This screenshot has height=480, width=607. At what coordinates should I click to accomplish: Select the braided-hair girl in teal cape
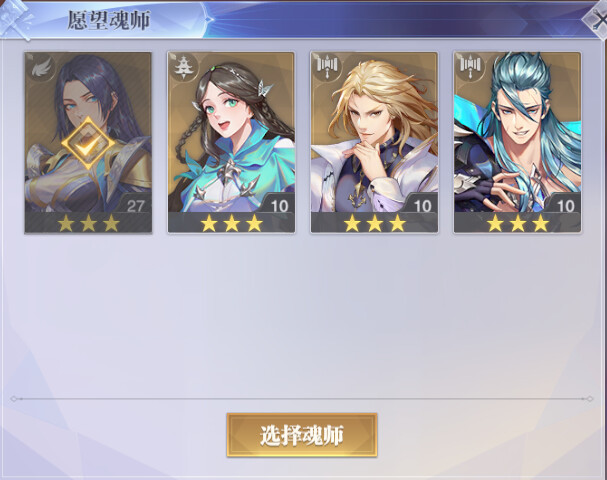pyautogui.click(x=231, y=142)
